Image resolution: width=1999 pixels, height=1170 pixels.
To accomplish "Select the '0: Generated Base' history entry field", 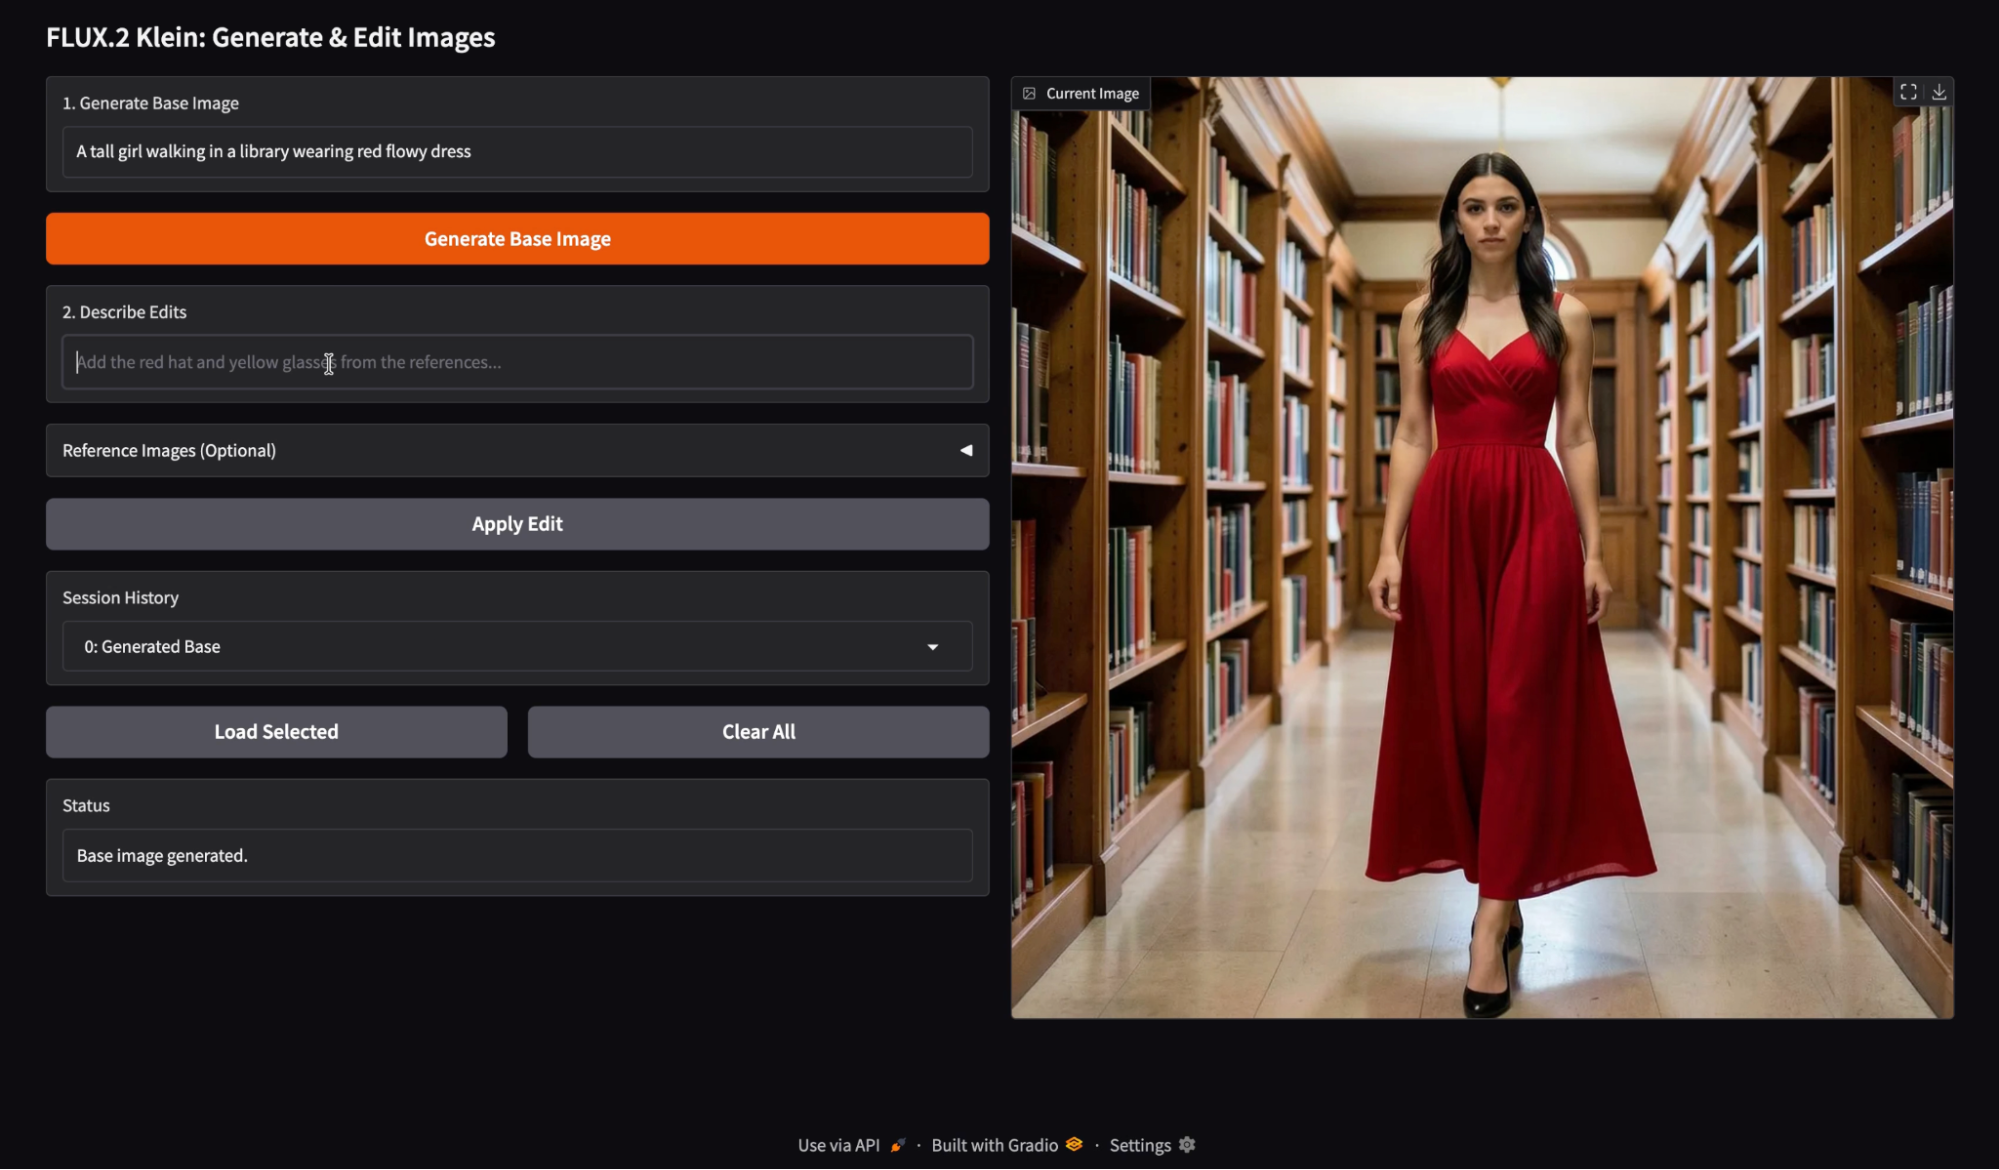I will [x=490, y=647].
